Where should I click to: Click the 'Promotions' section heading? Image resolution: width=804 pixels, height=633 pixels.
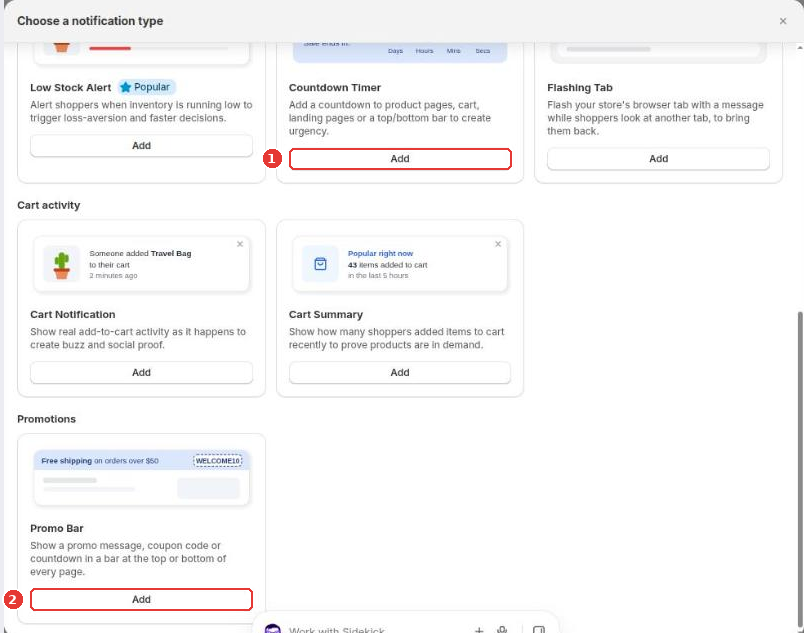tap(47, 419)
